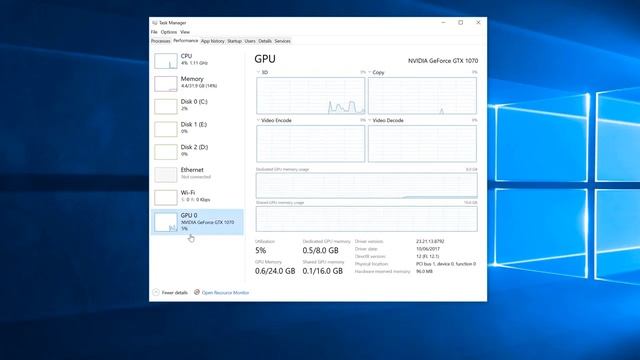This screenshot has width=640, height=360.
Task: Open the View menu
Action: tap(185, 32)
